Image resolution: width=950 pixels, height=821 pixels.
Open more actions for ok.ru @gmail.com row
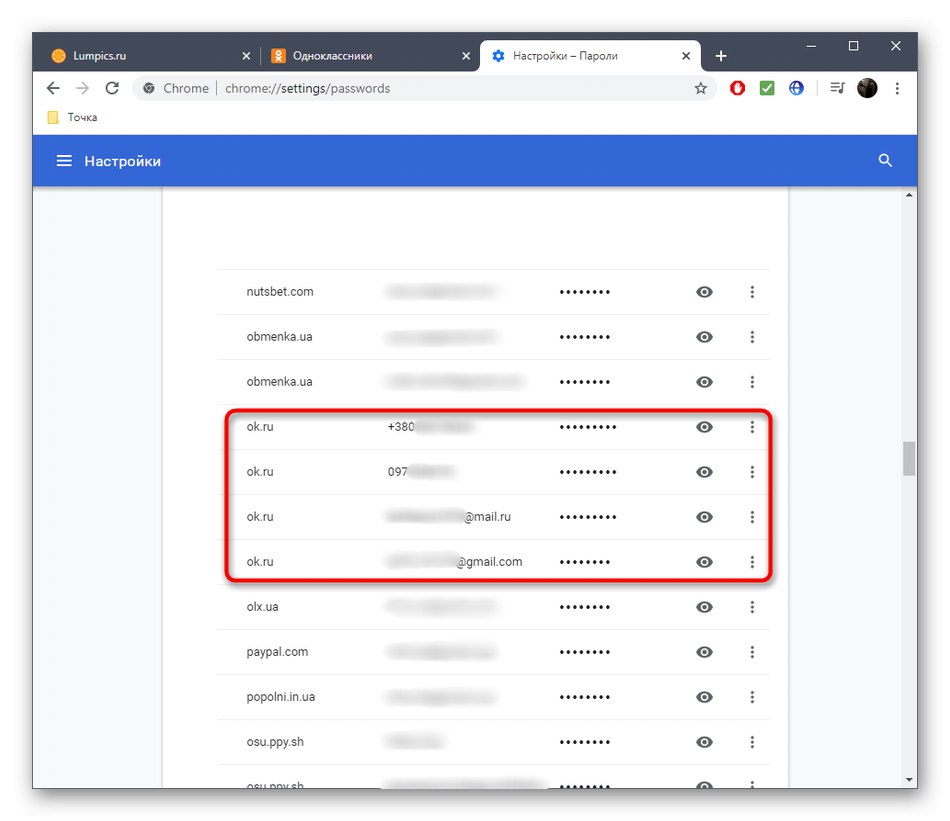(x=752, y=562)
